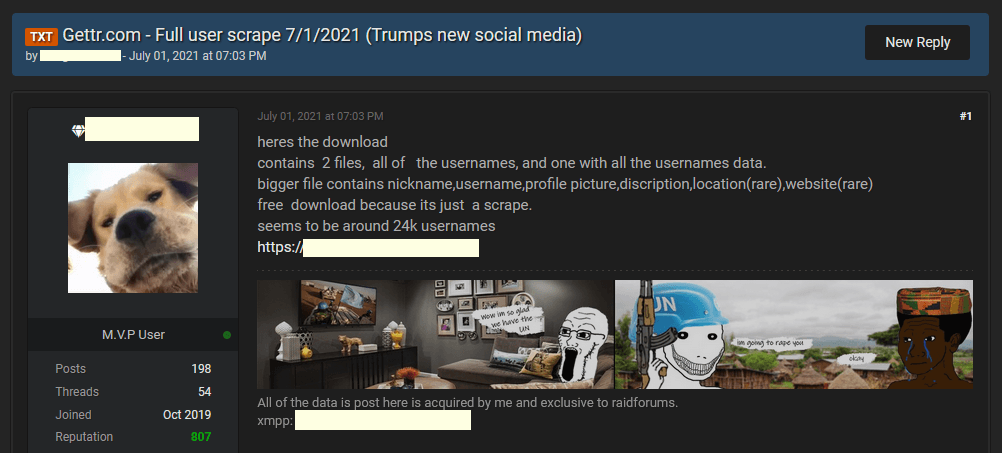The image size is (1002, 453).
Task: Open the dog avatar profile picture
Action: point(133,228)
